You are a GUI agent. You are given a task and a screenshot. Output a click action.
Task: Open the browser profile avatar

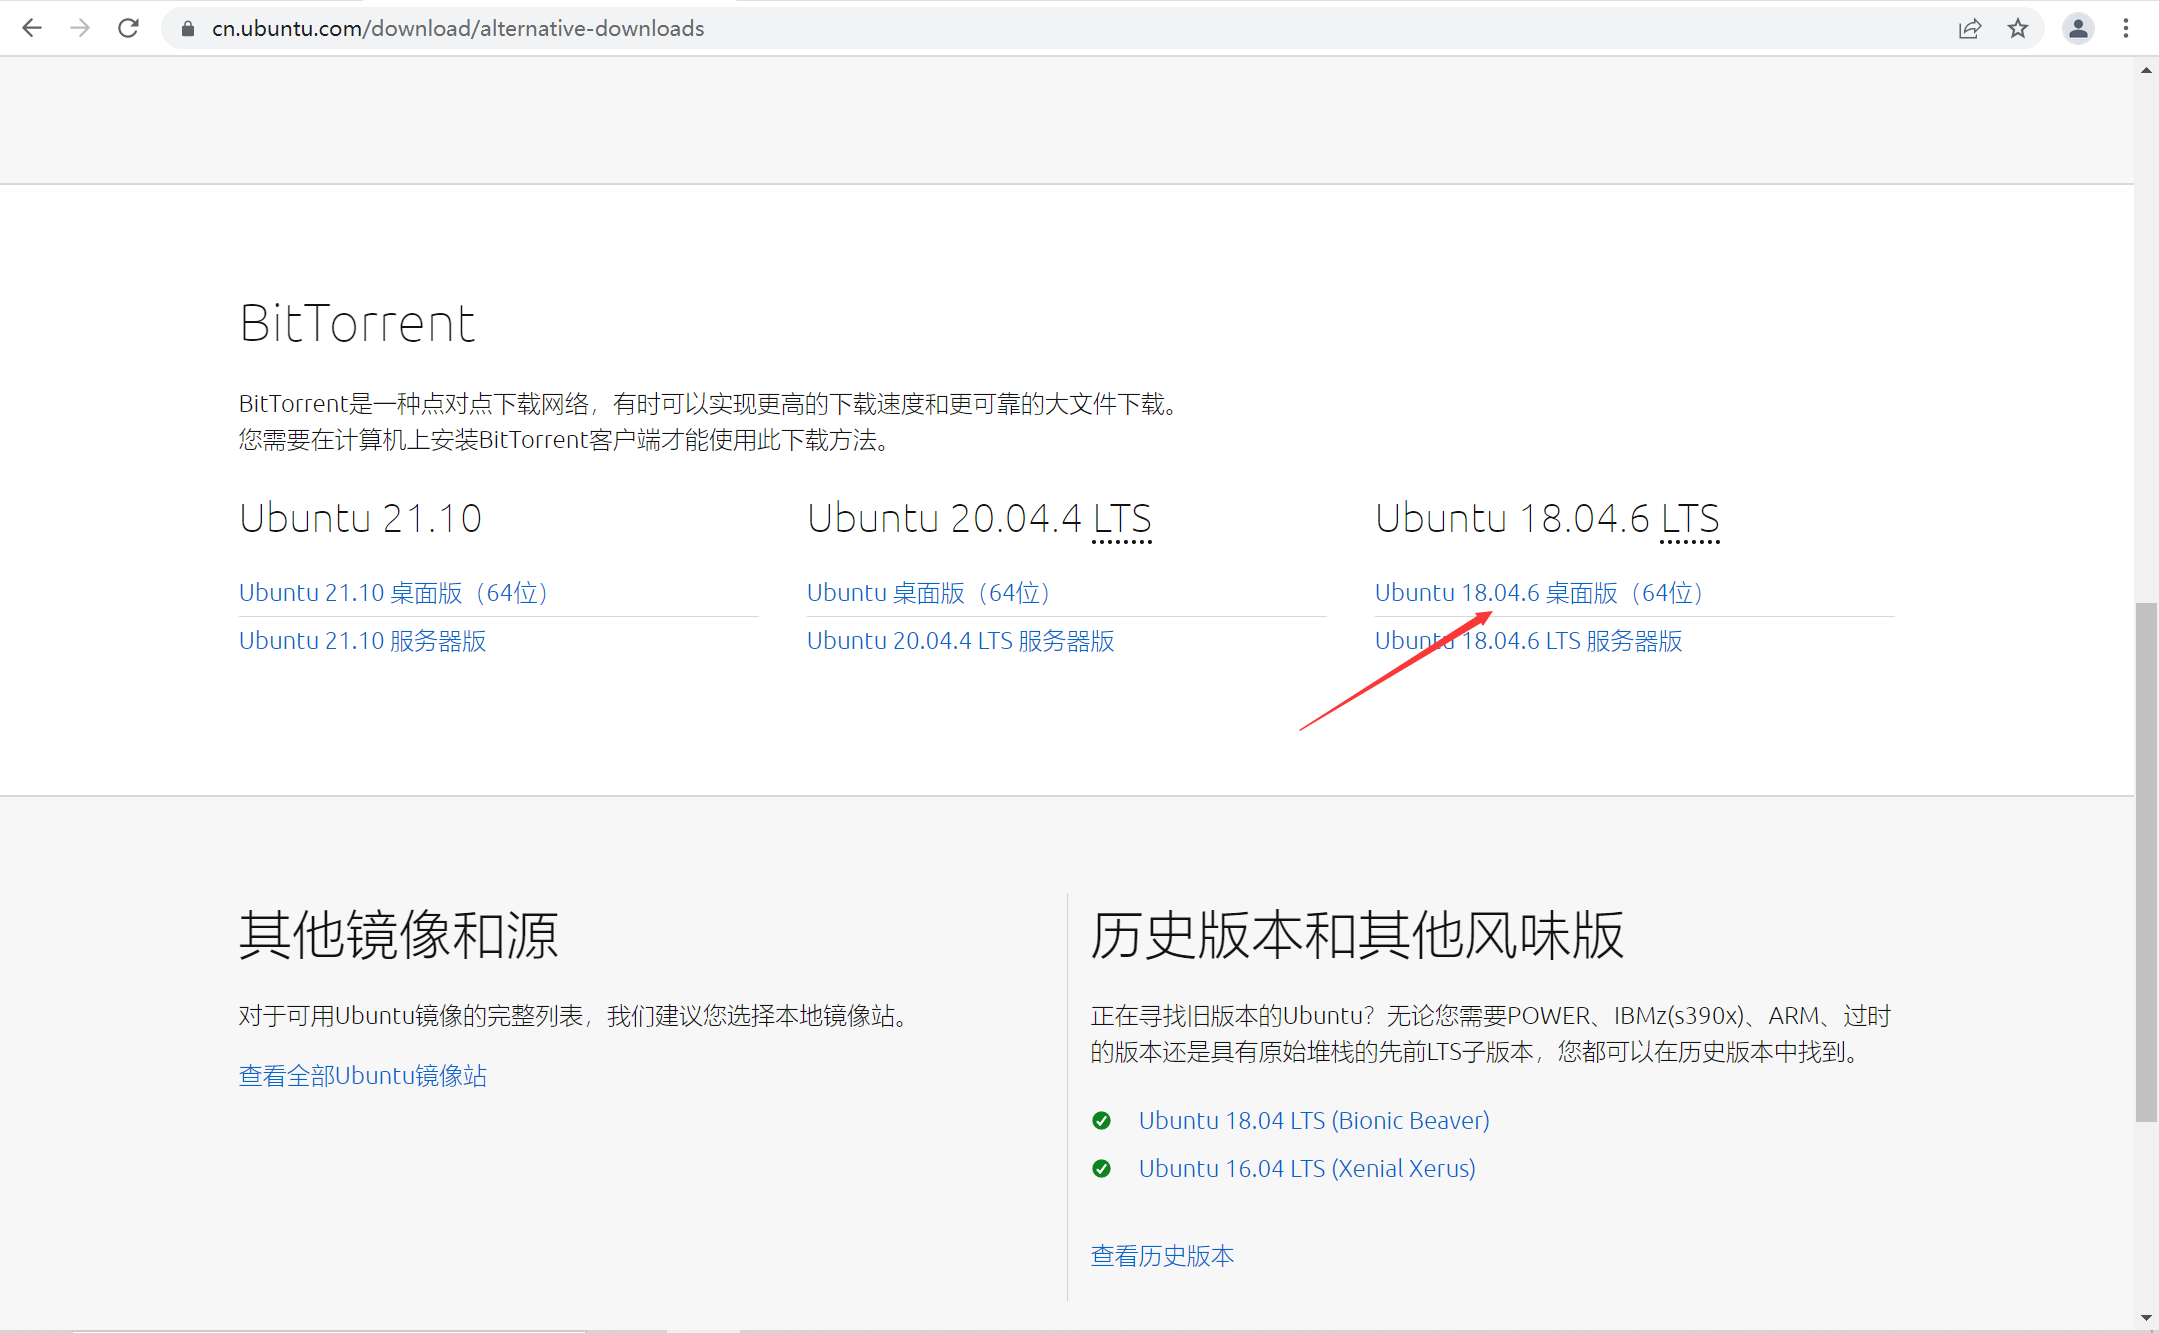point(2078,28)
